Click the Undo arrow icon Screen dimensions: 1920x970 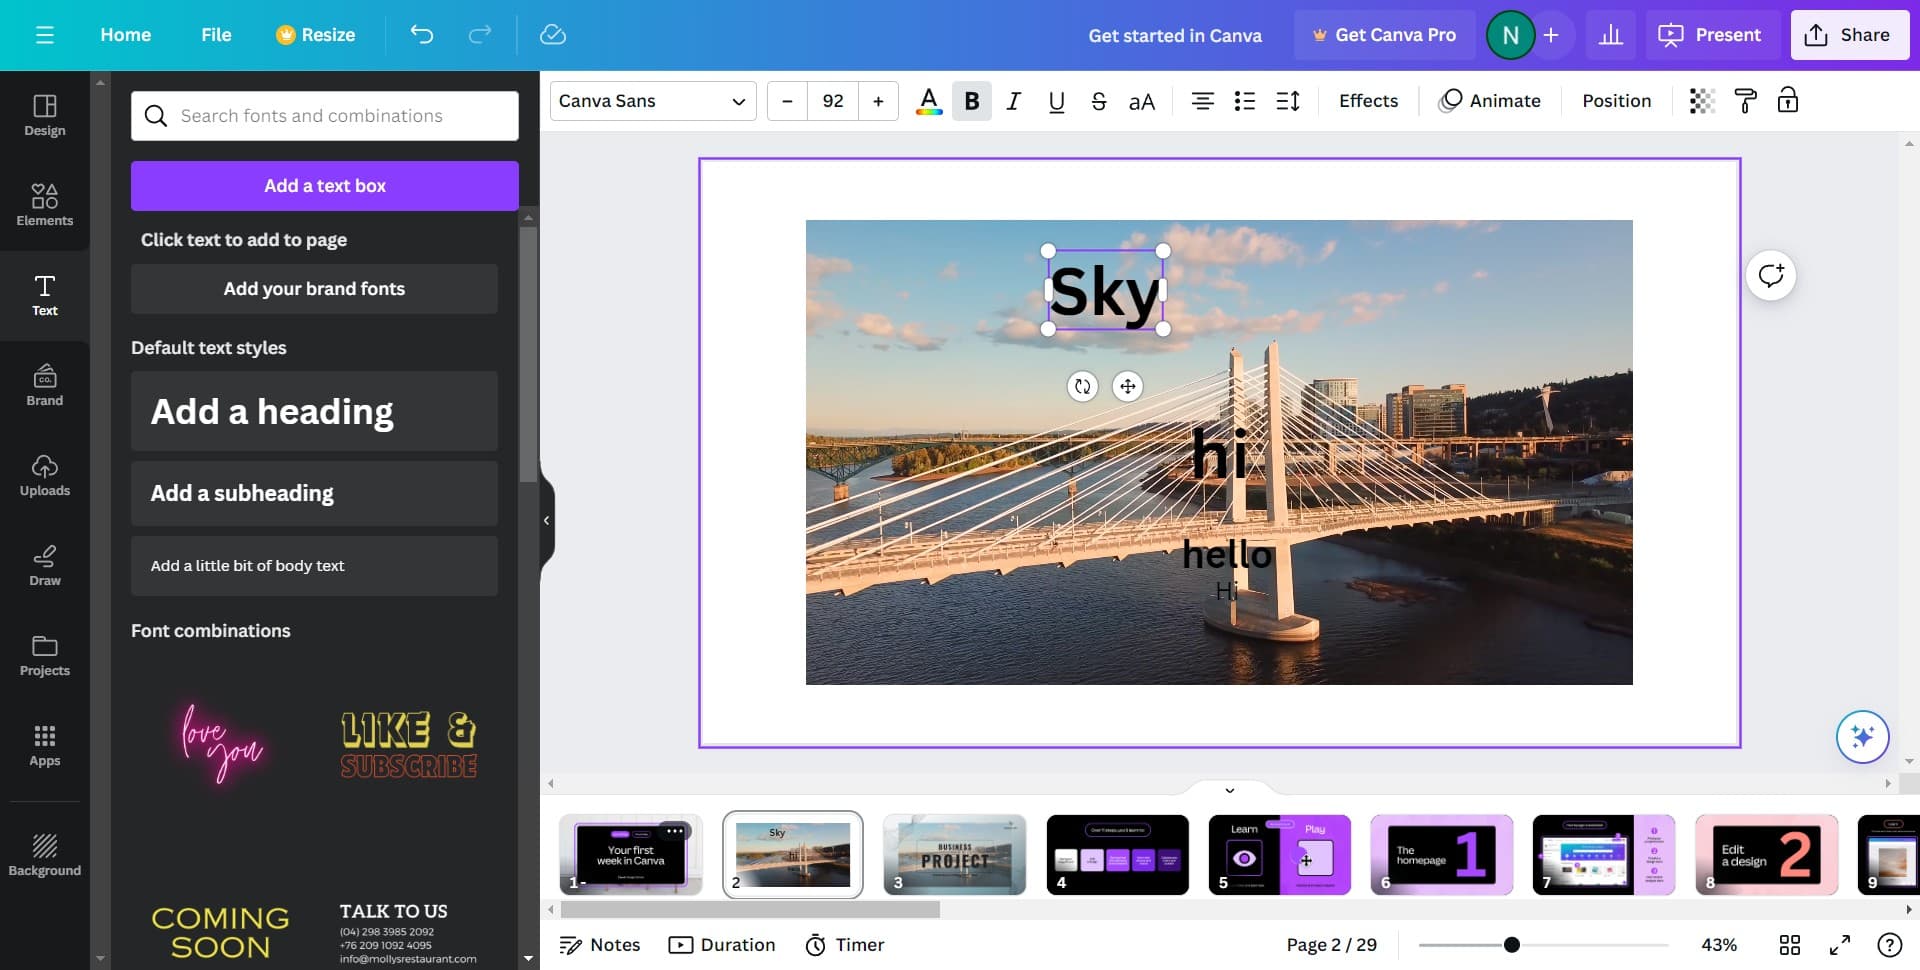click(x=421, y=34)
